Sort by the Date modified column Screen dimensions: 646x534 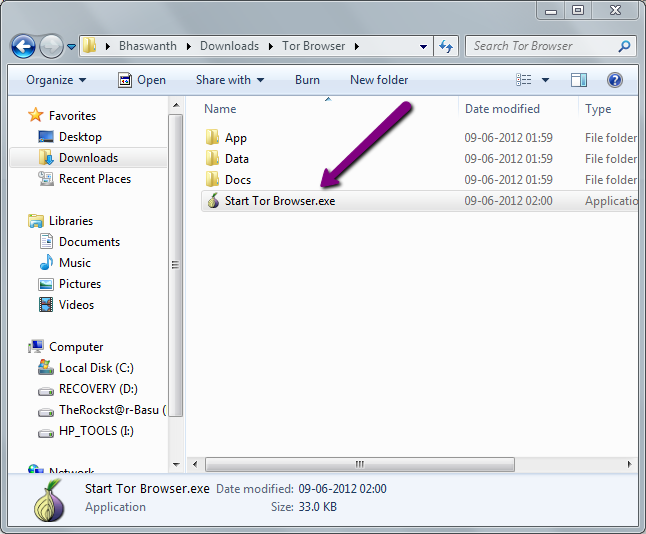502,109
